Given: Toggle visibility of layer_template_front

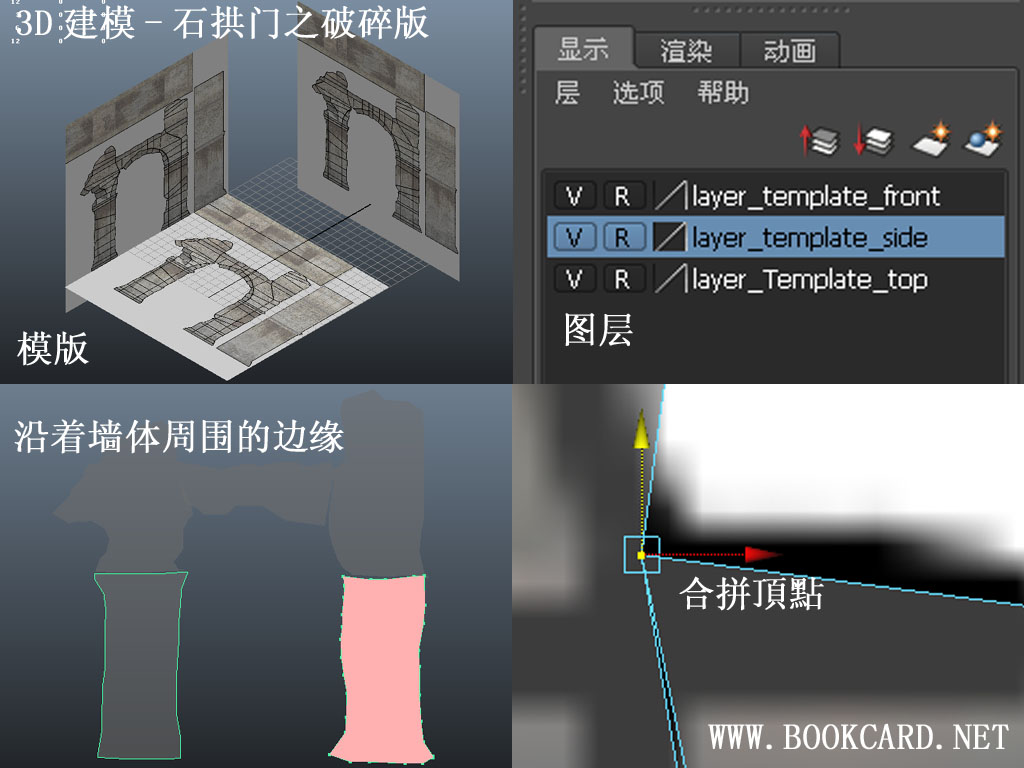Looking at the screenshot, I should tap(575, 196).
